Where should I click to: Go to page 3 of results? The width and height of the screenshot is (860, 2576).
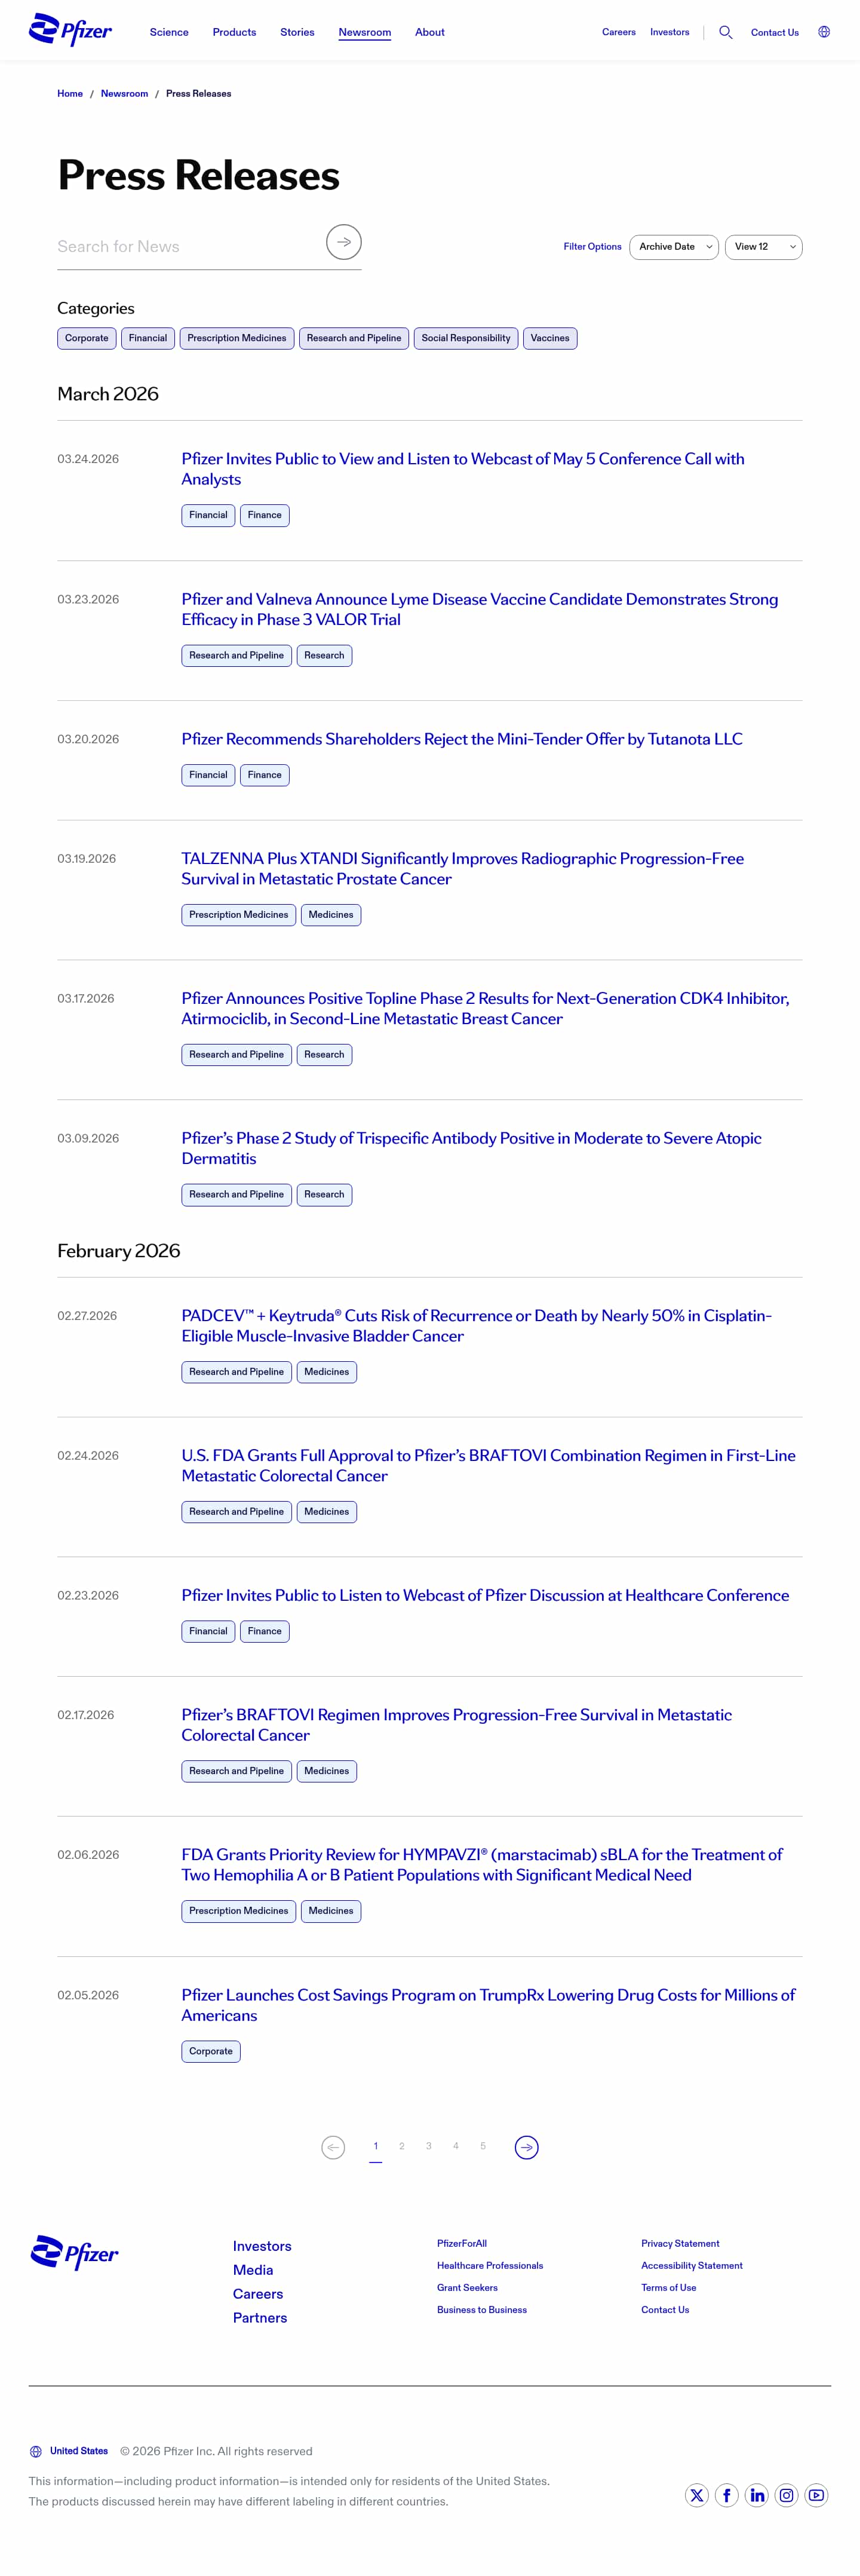(x=429, y=2146)
